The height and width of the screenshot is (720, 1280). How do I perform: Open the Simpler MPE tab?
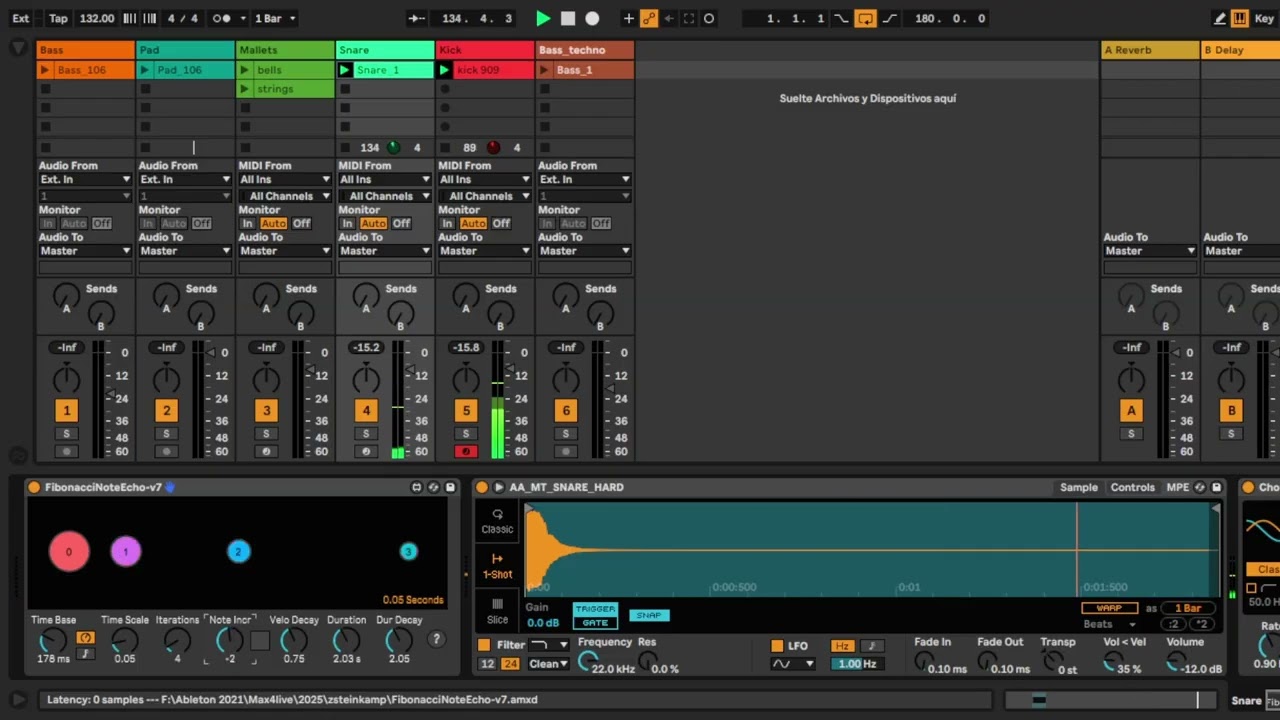pos(1178,487)
